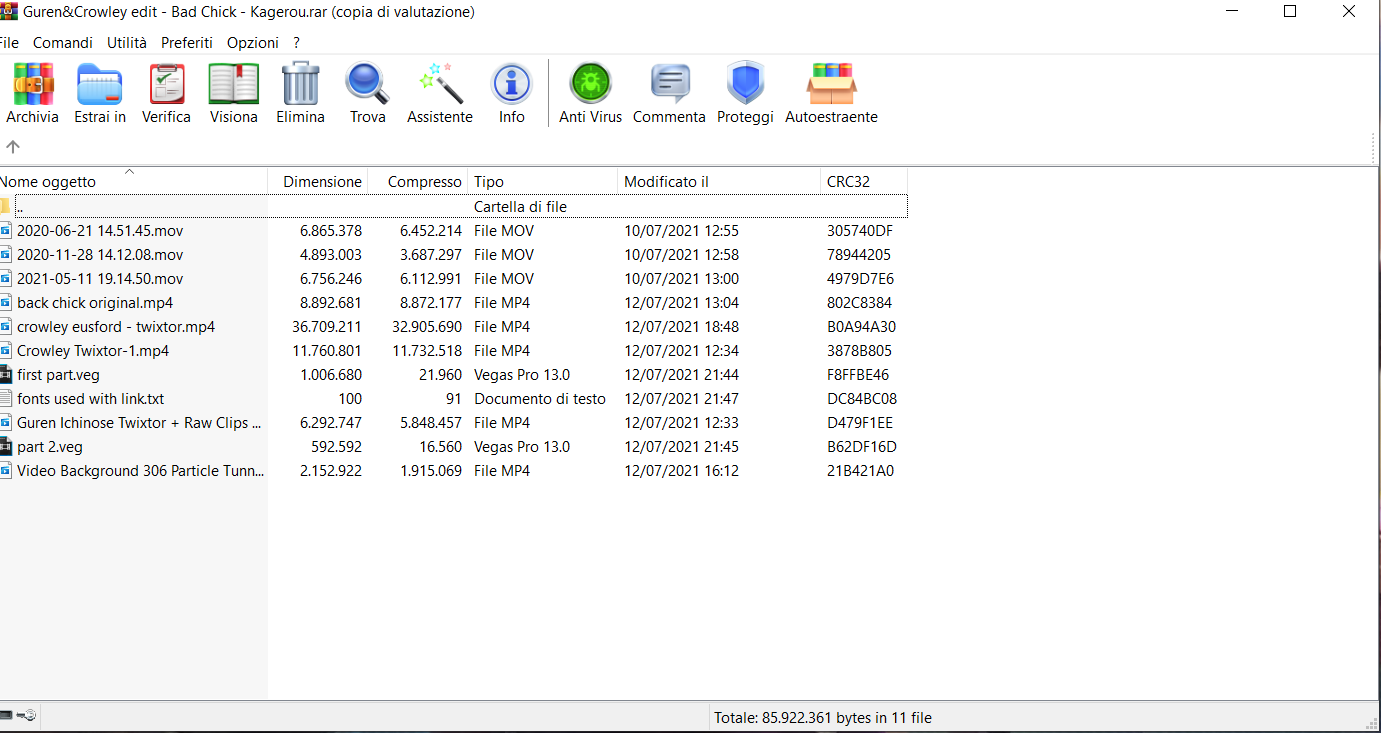
Task: Open the Comandi menu
Action: pos(63,43)
